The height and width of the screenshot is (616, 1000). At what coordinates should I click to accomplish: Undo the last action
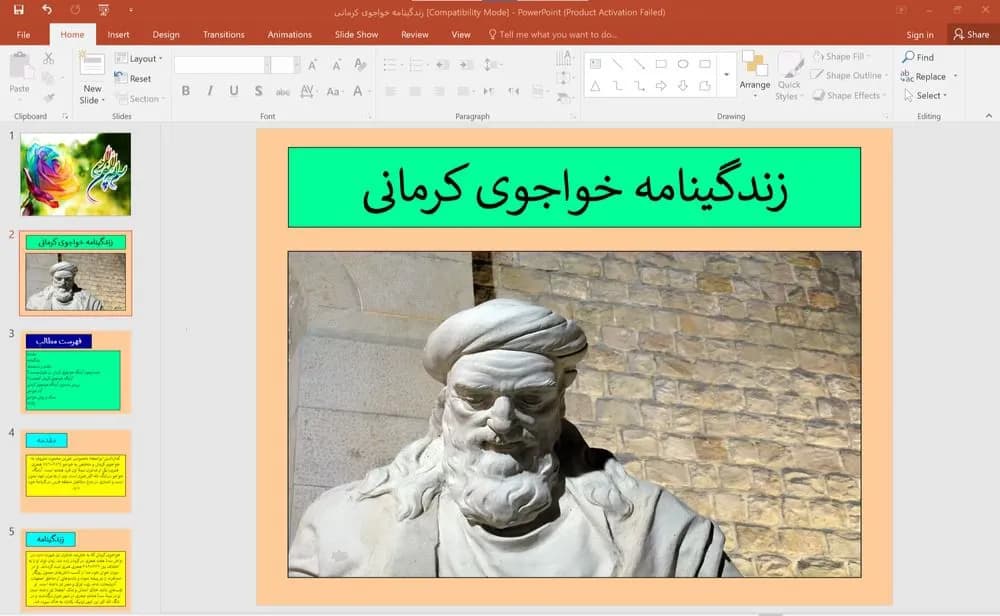pyautogui.click(x=47, y=10)
